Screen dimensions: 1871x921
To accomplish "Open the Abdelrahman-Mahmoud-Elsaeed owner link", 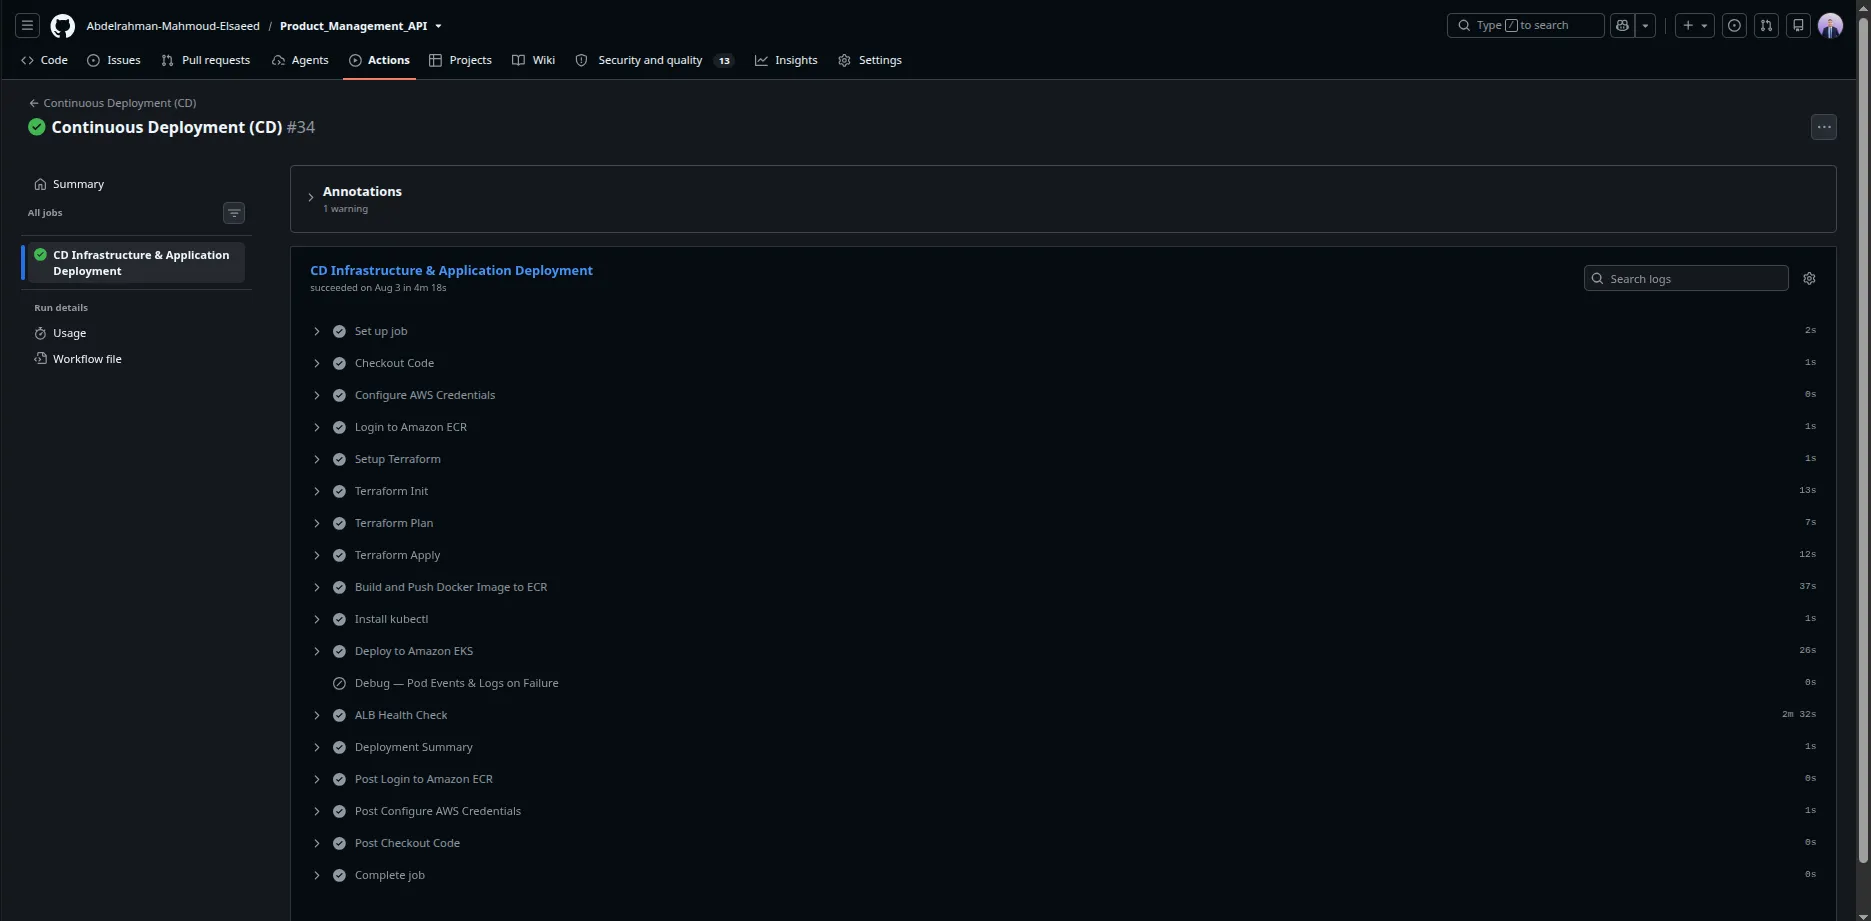I will (173, 26).
